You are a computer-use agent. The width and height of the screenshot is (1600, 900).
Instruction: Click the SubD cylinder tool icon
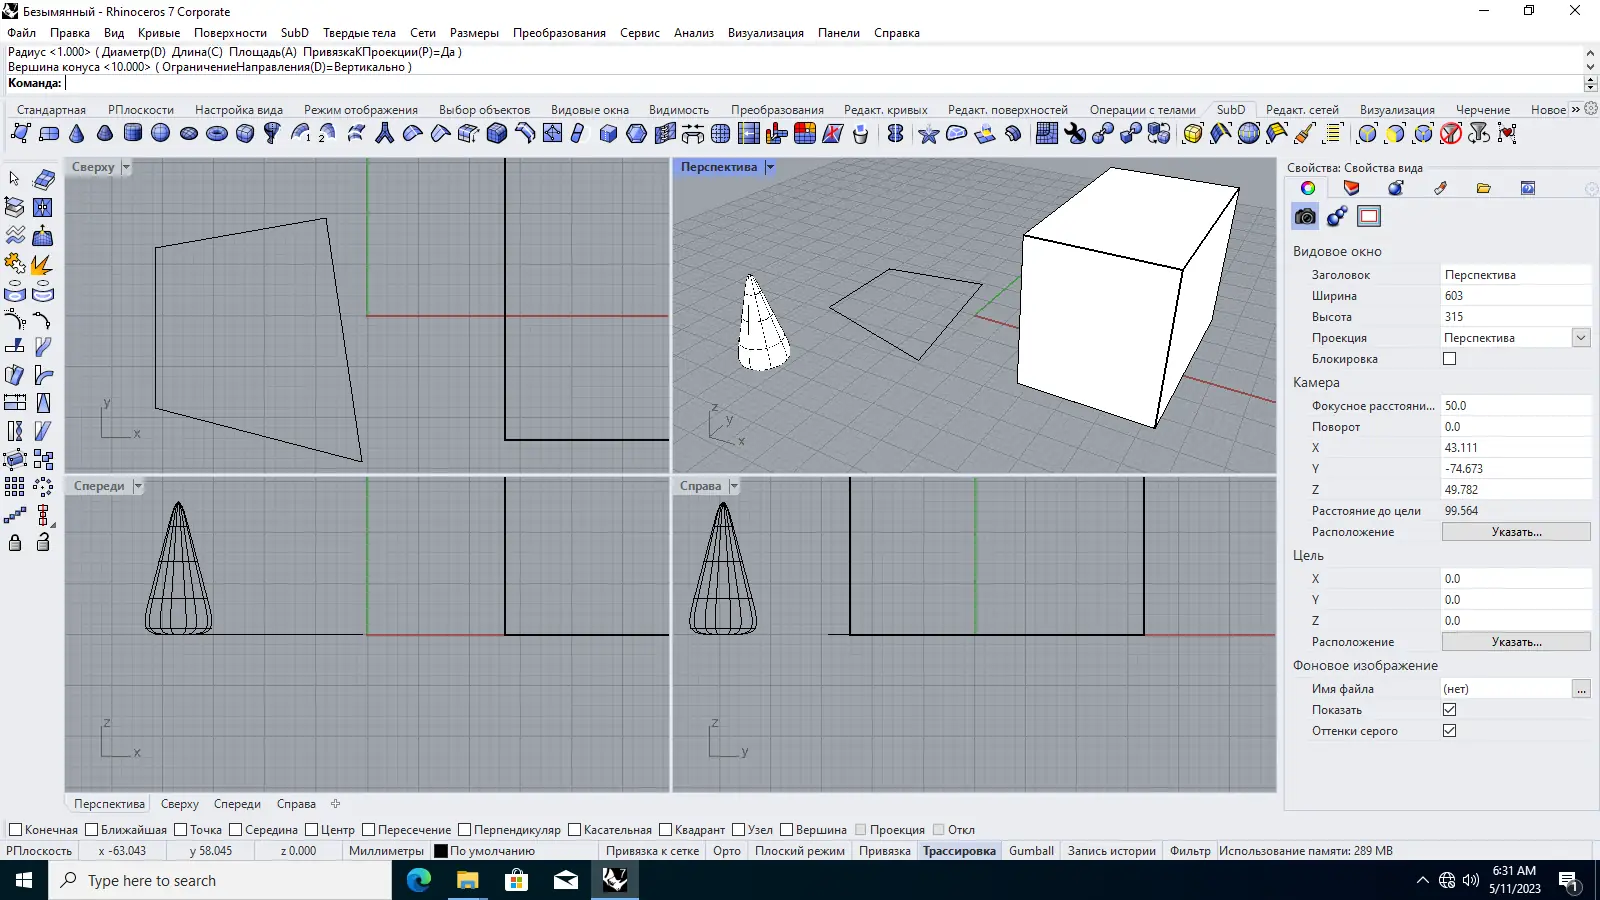(133, 133)
